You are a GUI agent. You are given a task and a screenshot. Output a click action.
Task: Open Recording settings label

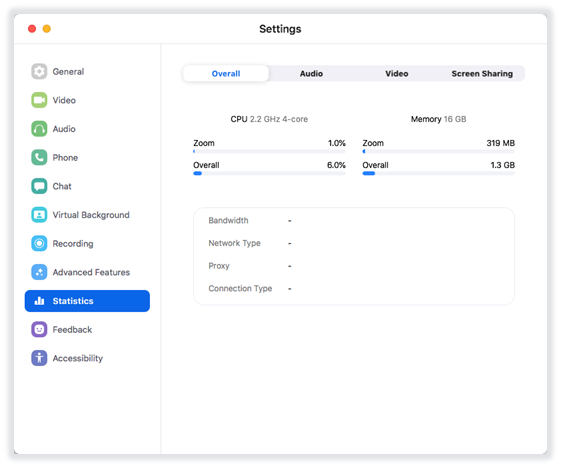pyautogui.click(x=73, y=244)
